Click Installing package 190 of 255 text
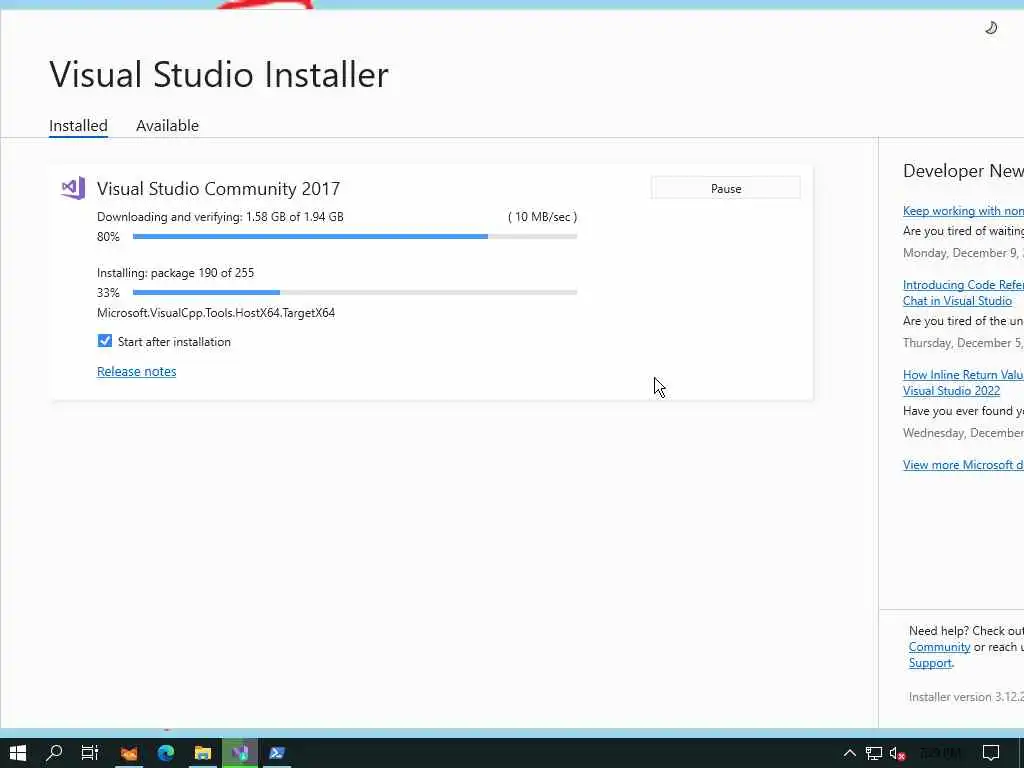 coord(176,273)
